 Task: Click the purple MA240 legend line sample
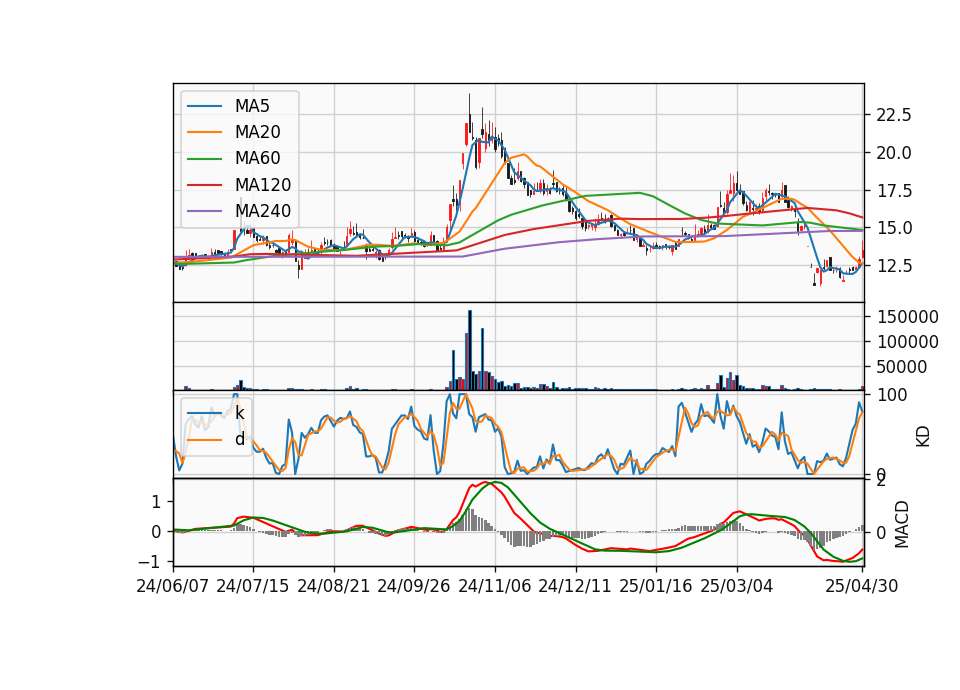(204, 211)
